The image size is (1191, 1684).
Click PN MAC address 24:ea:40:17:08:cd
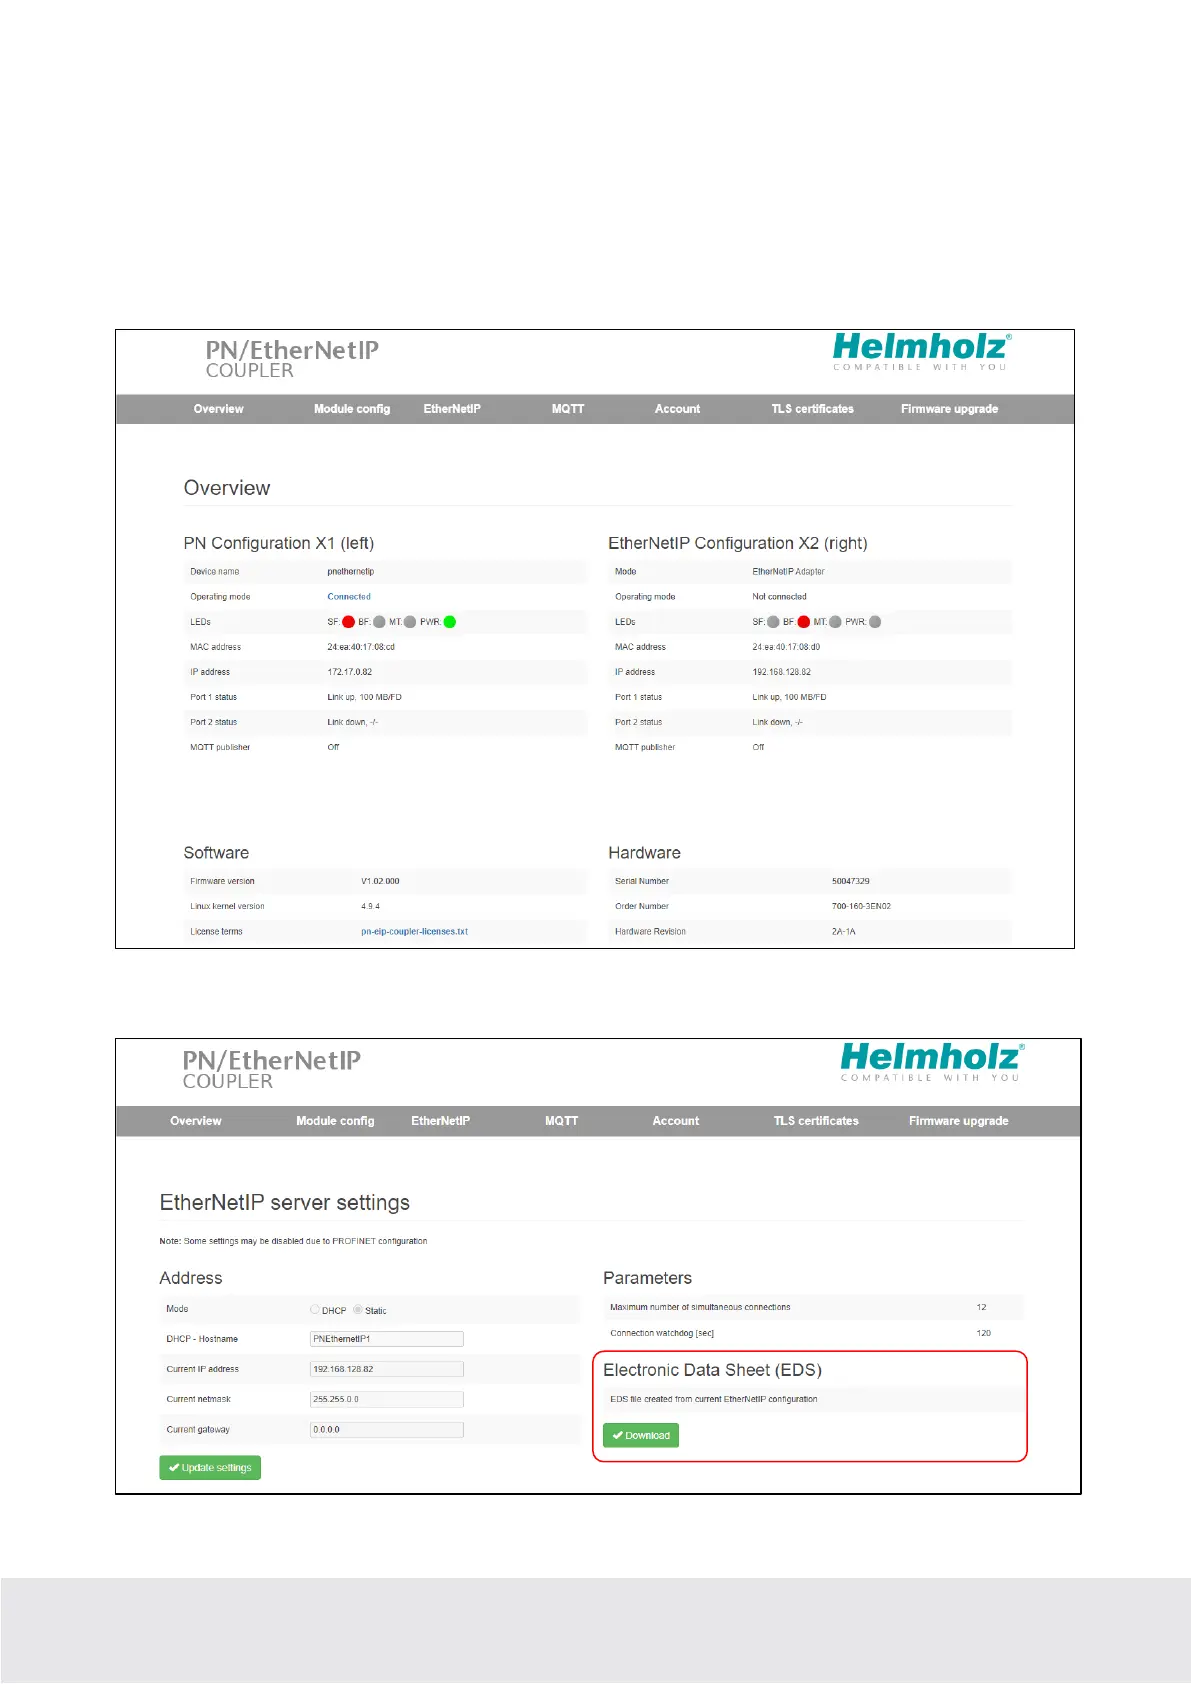361,647
